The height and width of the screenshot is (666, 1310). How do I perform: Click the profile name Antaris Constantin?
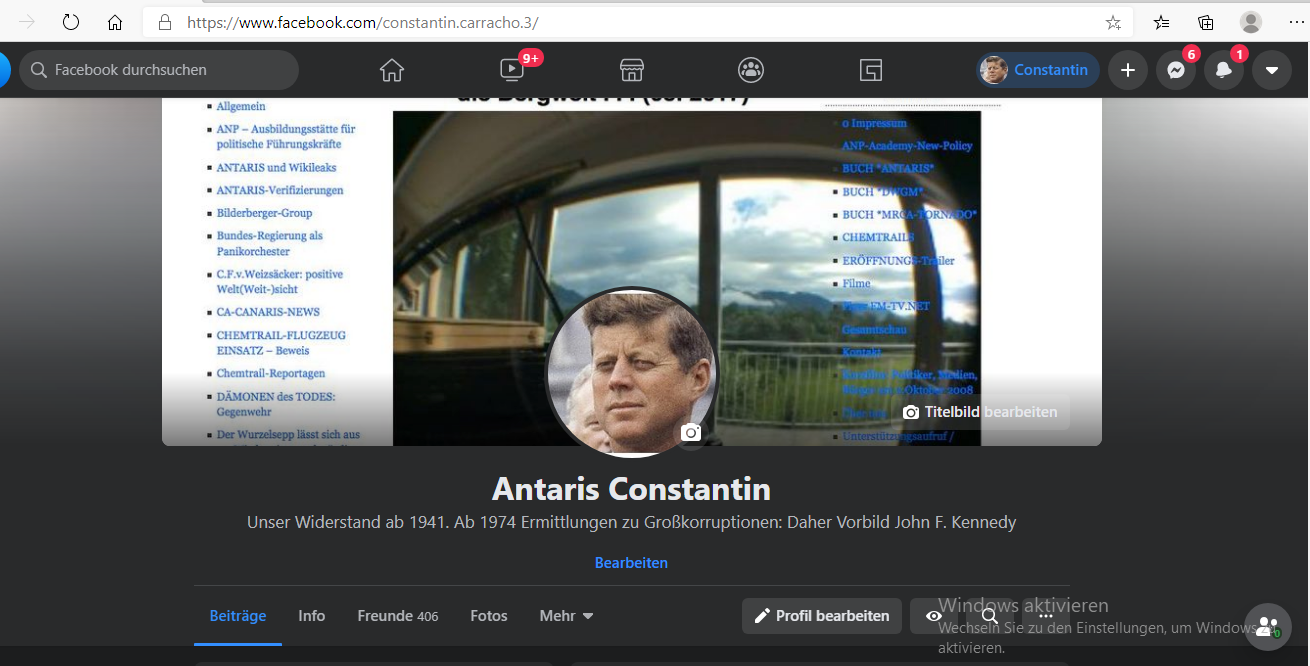tap(631, 489)
